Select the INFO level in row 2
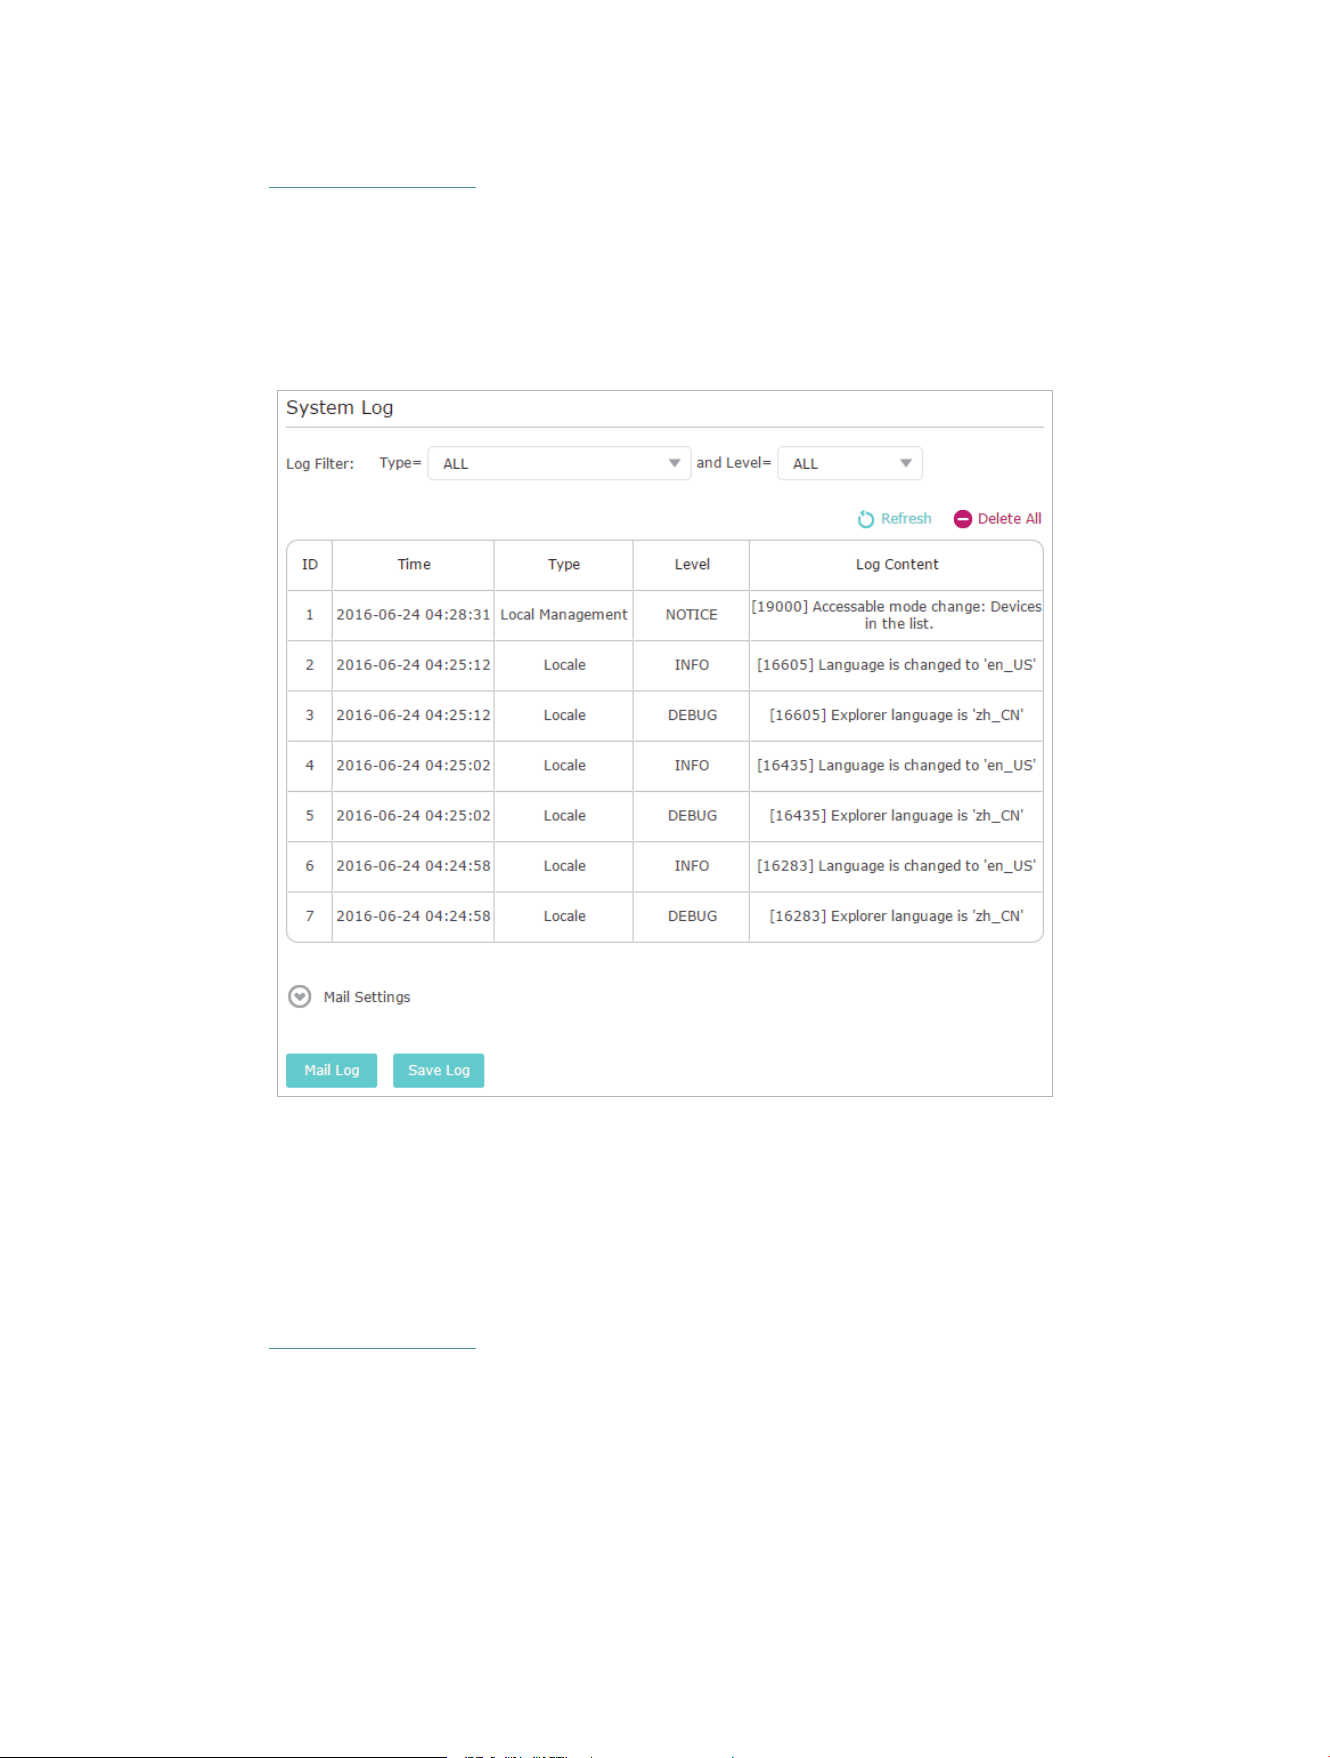 pyautogui.click(x=692, y=665)
